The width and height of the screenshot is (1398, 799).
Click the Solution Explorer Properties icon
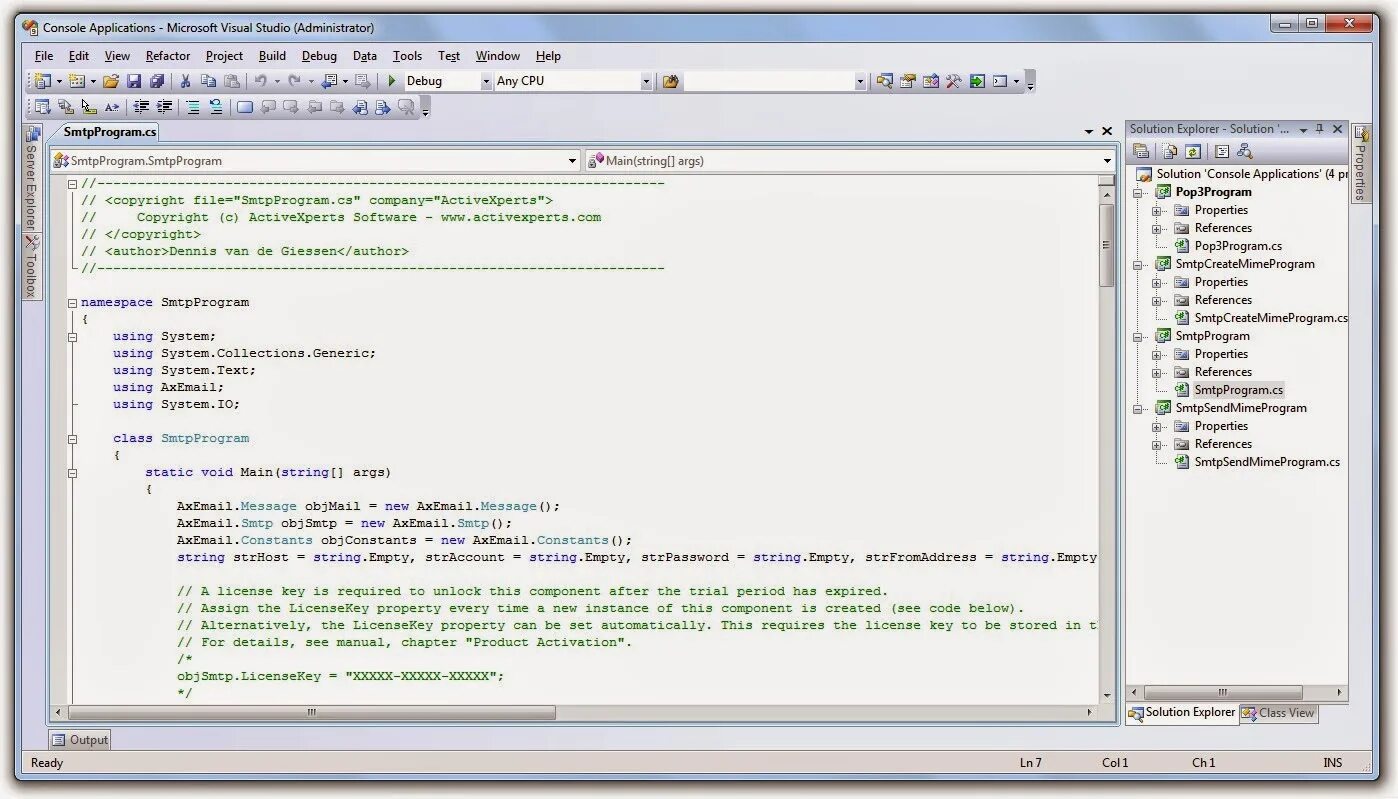[1141, 152]
